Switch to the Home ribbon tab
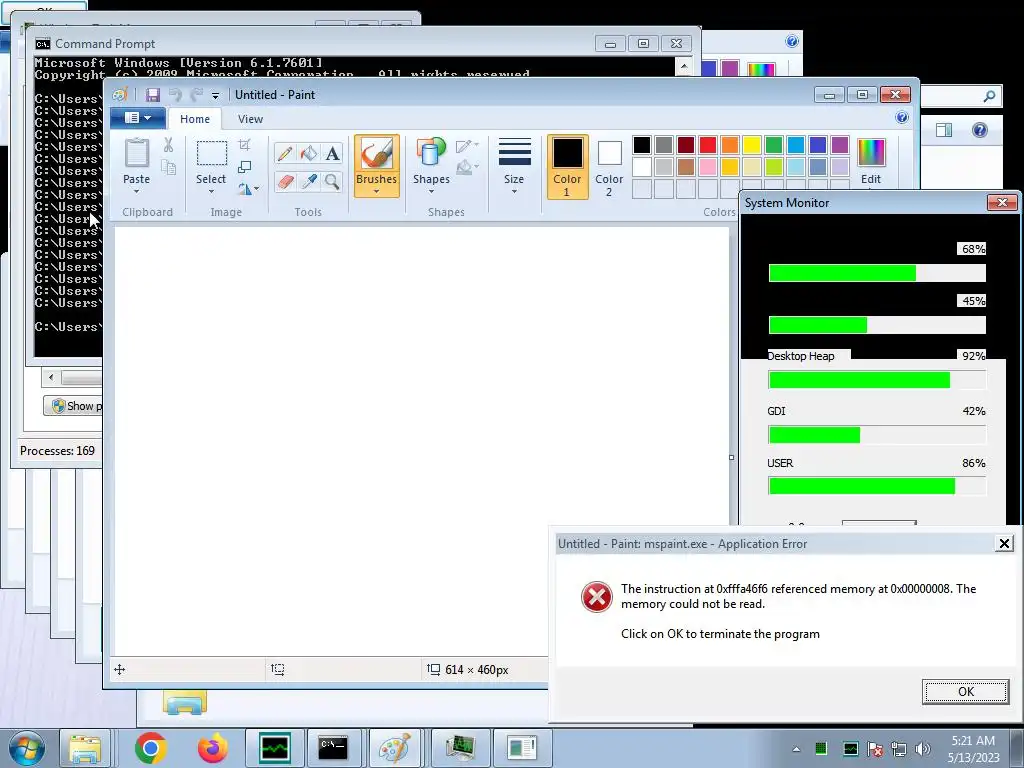This screenshot has width=1024, height=768. [x=195, y=119]
